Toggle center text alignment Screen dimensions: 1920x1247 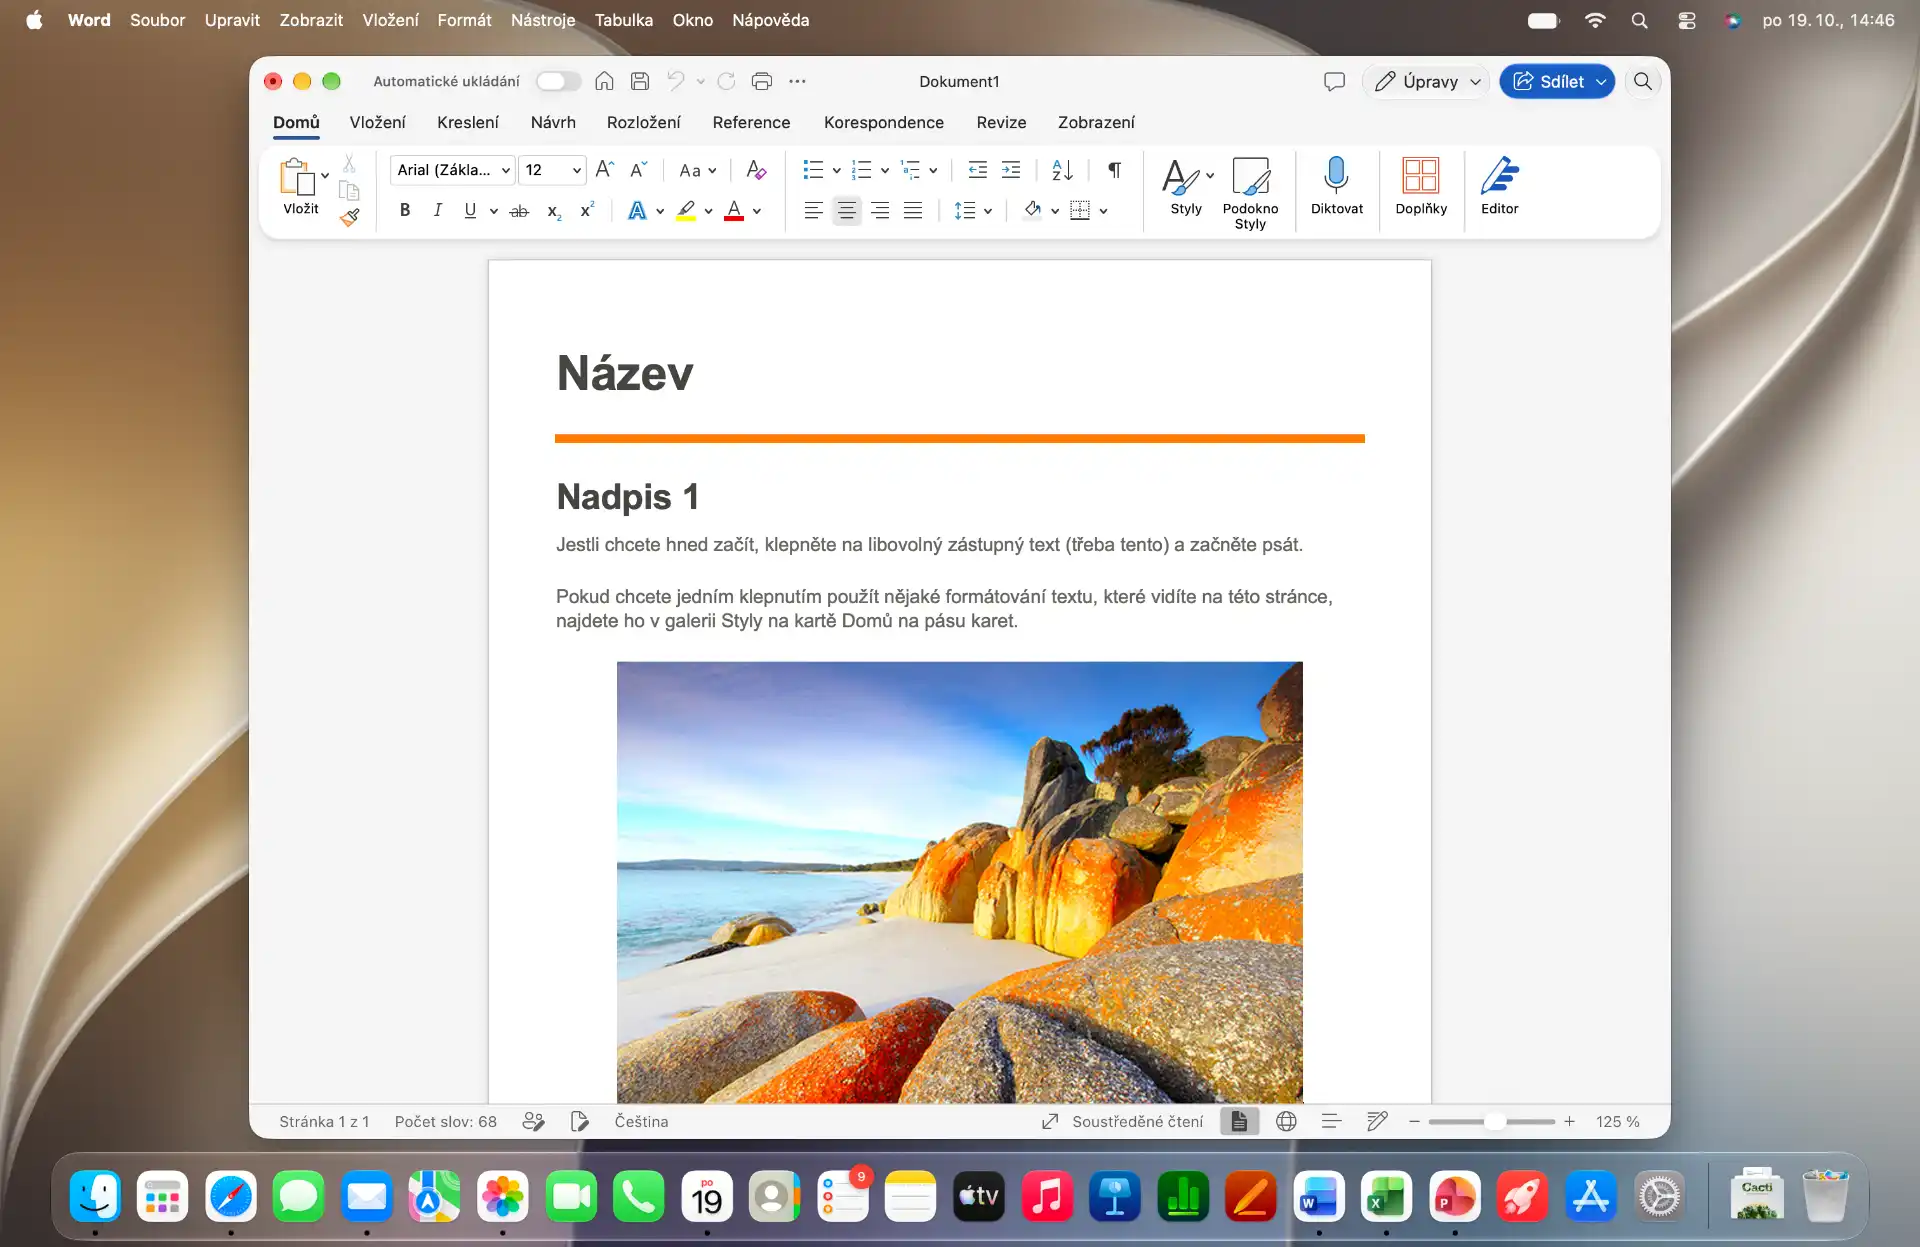point(847,211)
